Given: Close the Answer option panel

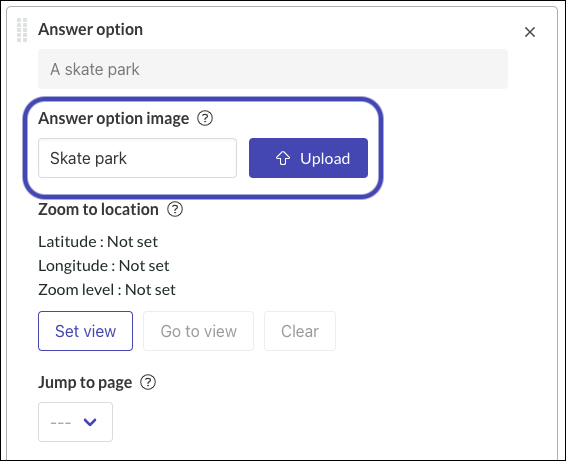Looking at the screenshot, I should click(530, 32).
